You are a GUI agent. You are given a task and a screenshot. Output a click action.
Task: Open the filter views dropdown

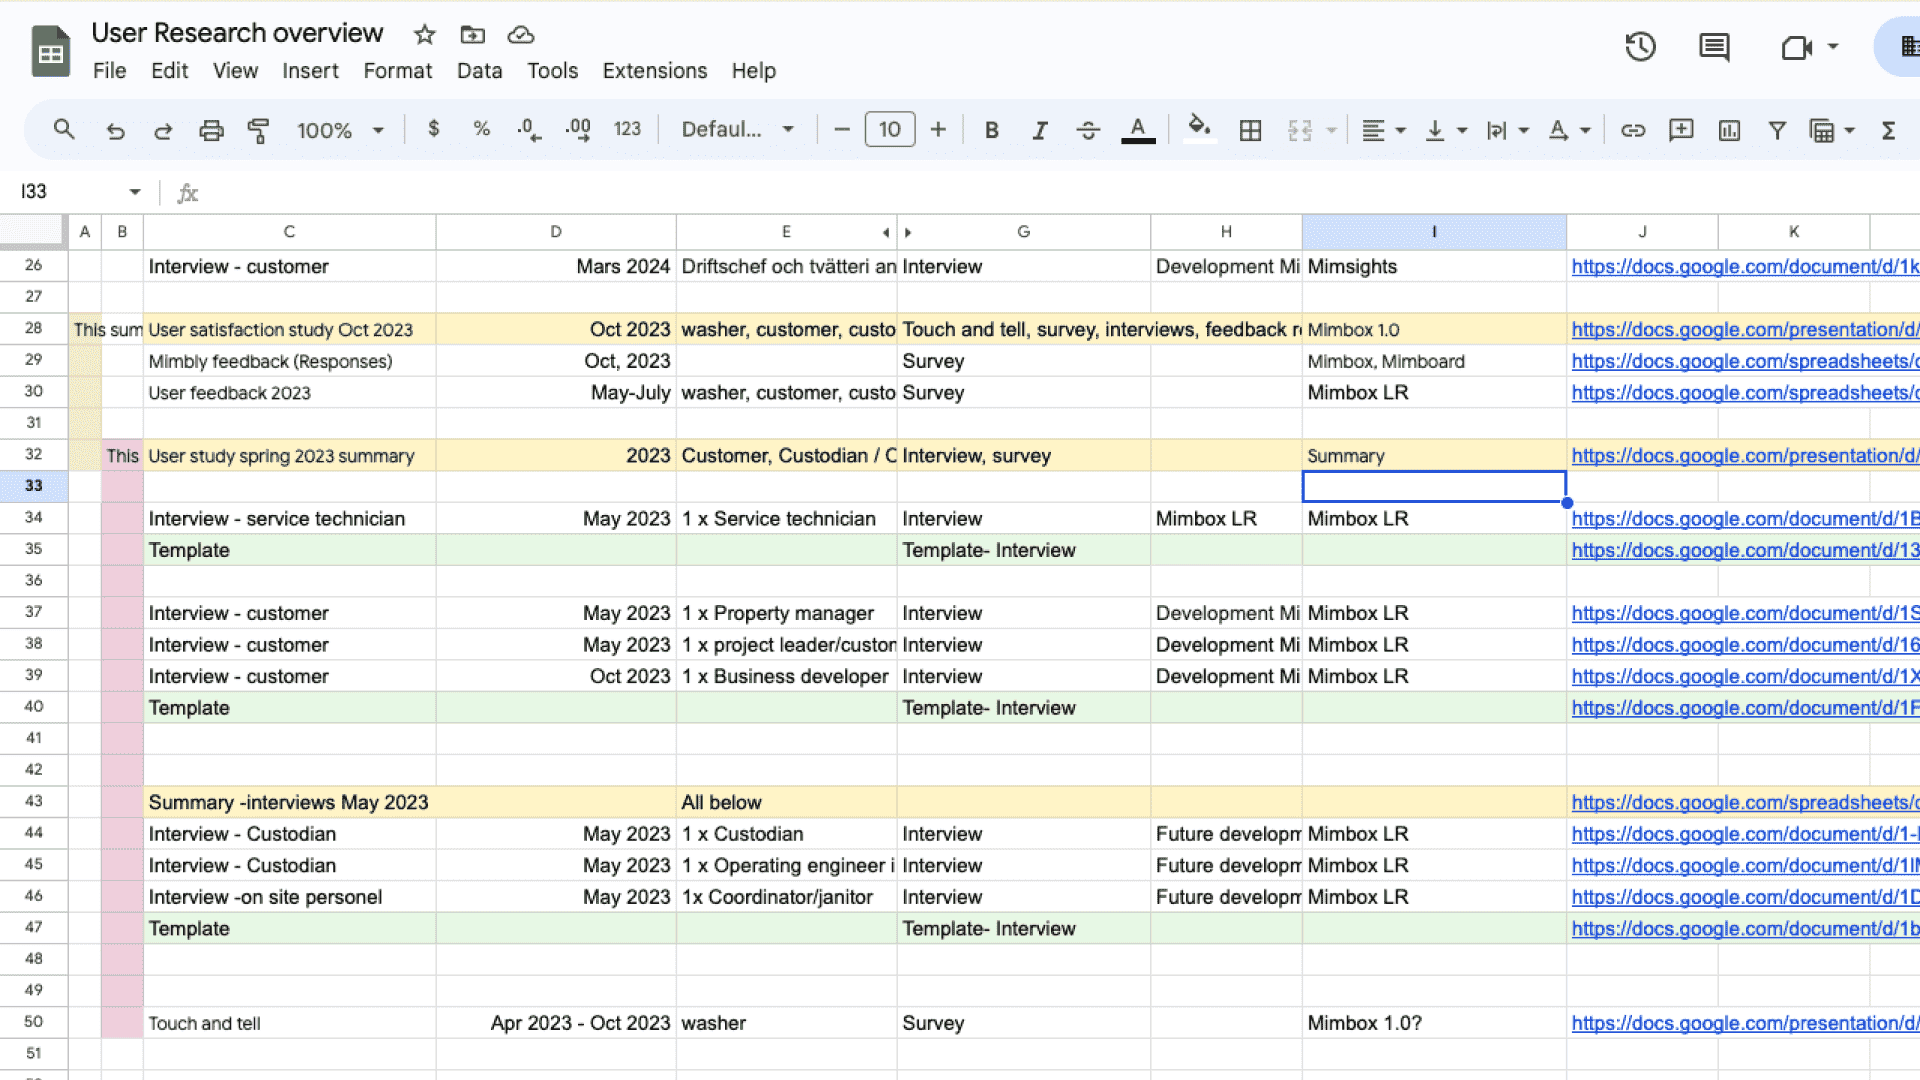pos(1832,130)
